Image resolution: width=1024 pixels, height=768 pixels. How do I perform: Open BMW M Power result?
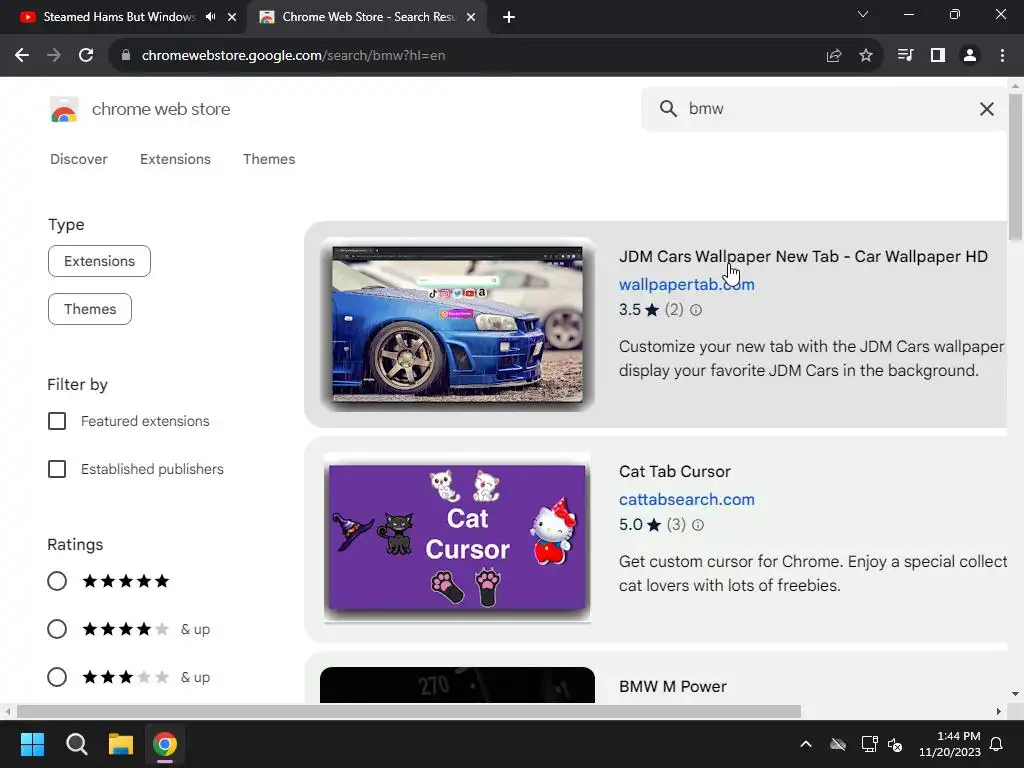(x=673, y=686)
